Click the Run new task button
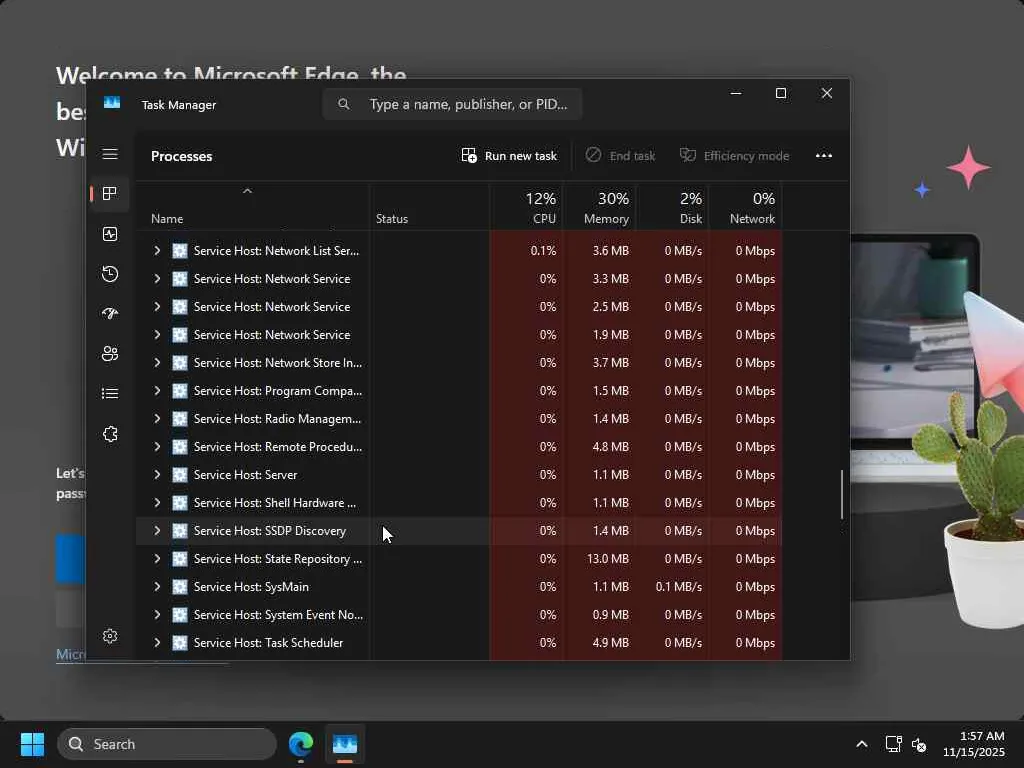The height and width of the screenshot is (768, 1024). tap(509, 156)
